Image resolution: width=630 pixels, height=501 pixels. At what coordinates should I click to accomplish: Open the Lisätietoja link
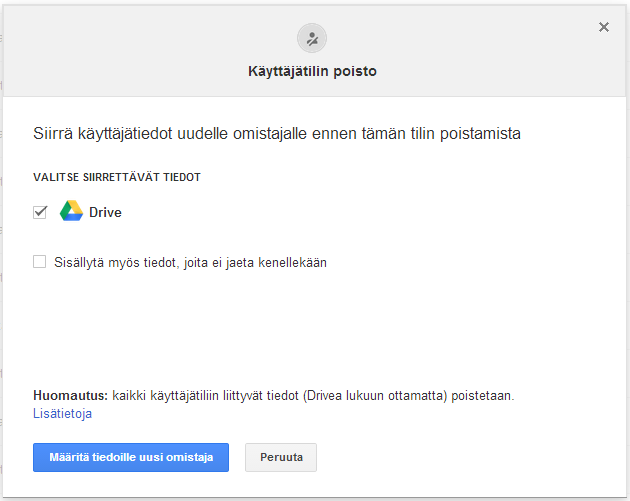pyautogui.click(x=62, y=413)
